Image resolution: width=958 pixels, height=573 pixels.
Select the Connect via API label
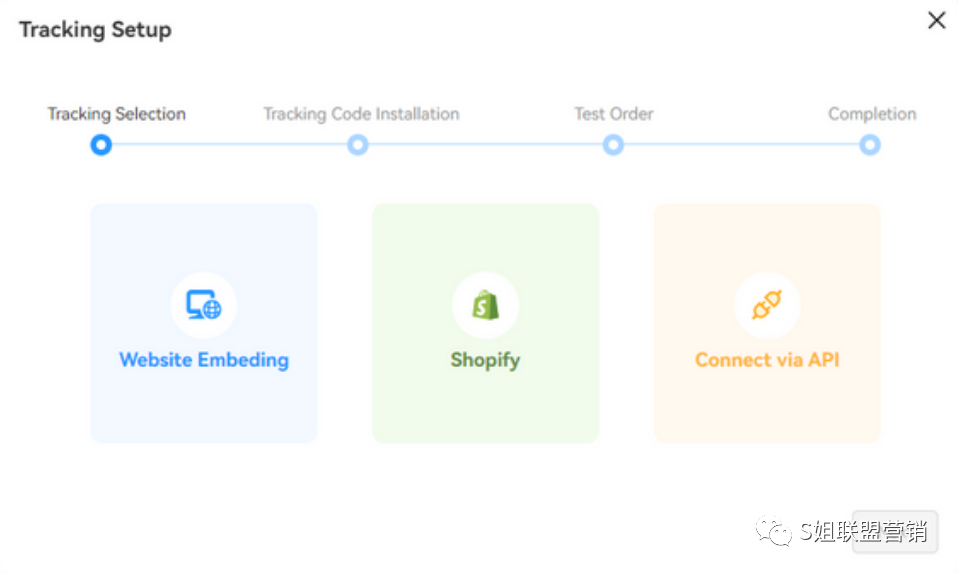(x=767, y=360)
